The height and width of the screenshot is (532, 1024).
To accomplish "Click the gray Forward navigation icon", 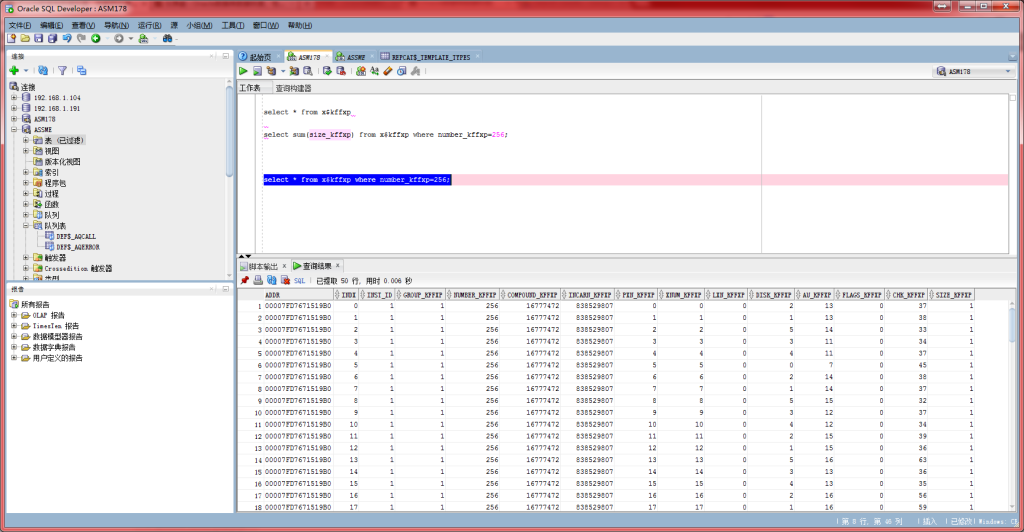I will [118, 39].
